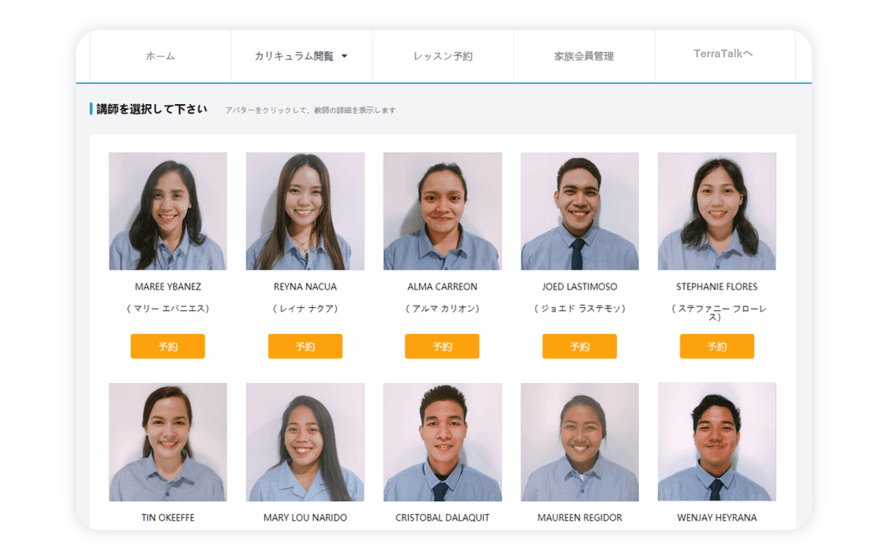Go to the TerraTalkへ tab
888x560 pixels.
coord(723,54)
